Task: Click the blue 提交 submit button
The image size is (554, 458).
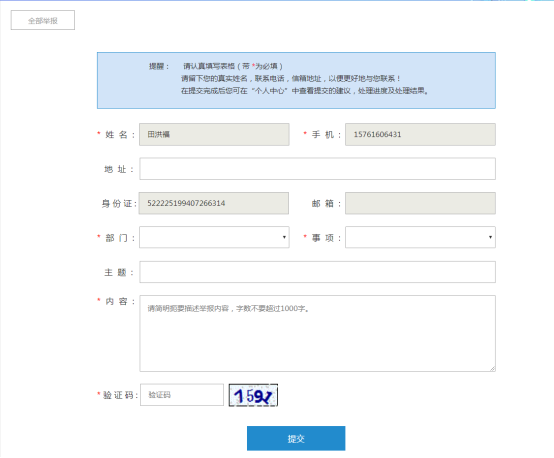Action: (296, 438)
